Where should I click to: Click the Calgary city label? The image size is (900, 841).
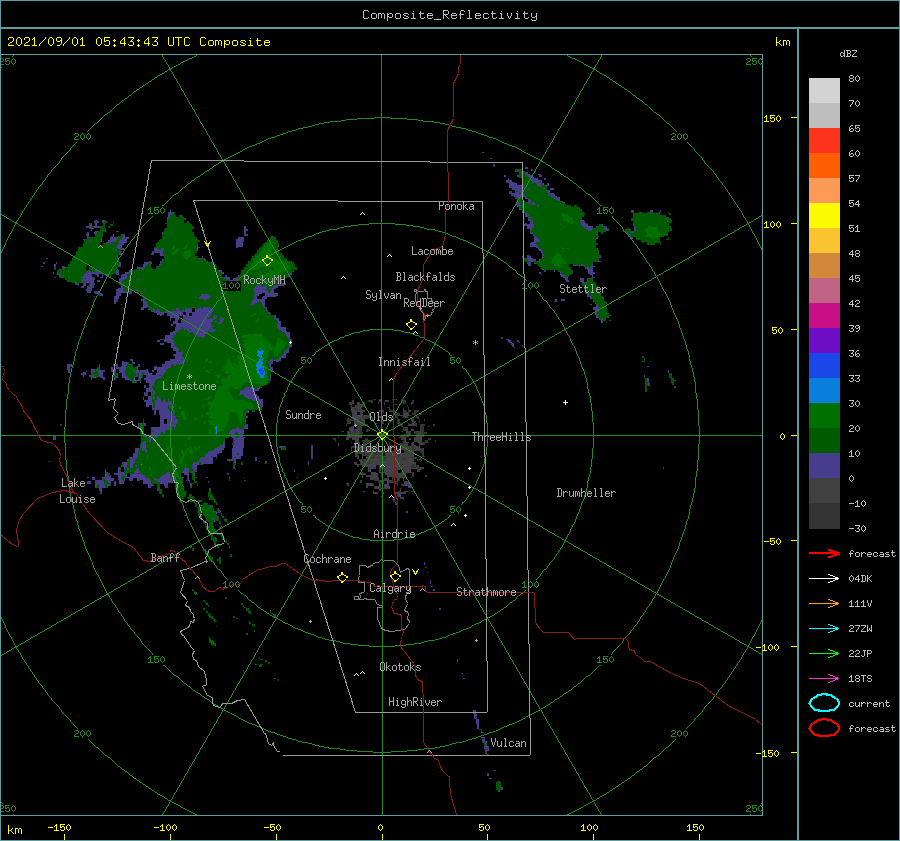pyautogui.click(x=390, y=588)
